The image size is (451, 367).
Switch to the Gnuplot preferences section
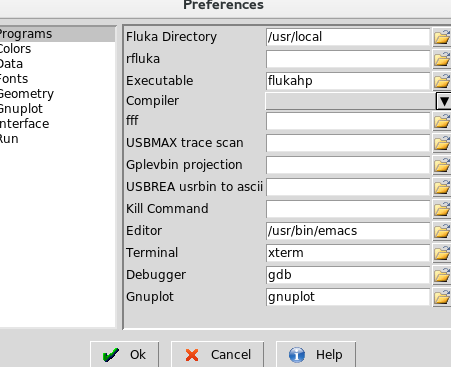click(x=21, y=109)
